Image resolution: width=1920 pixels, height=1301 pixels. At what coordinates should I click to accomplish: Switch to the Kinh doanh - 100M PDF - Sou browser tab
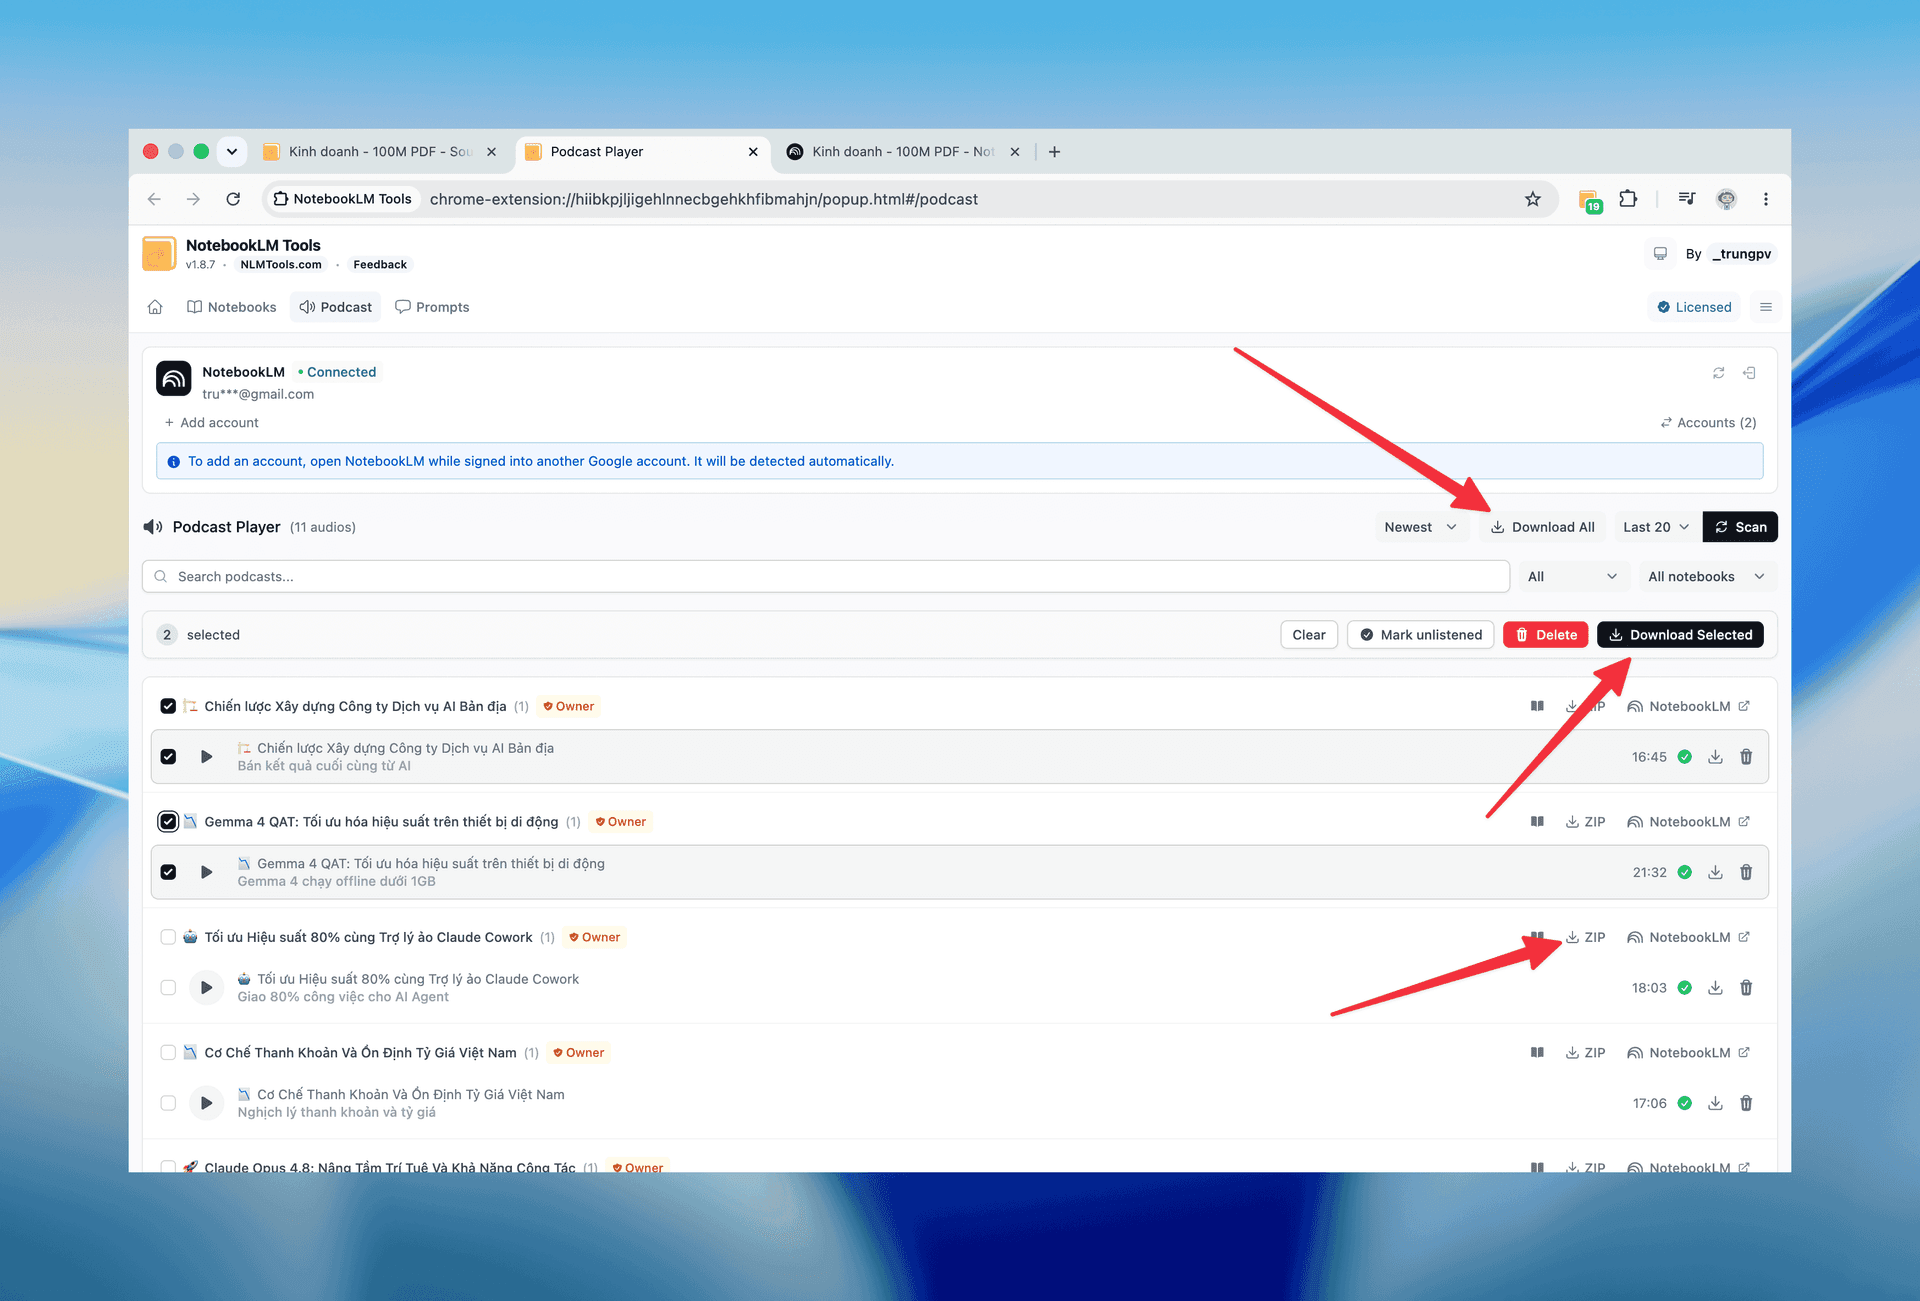coord(380,152)
